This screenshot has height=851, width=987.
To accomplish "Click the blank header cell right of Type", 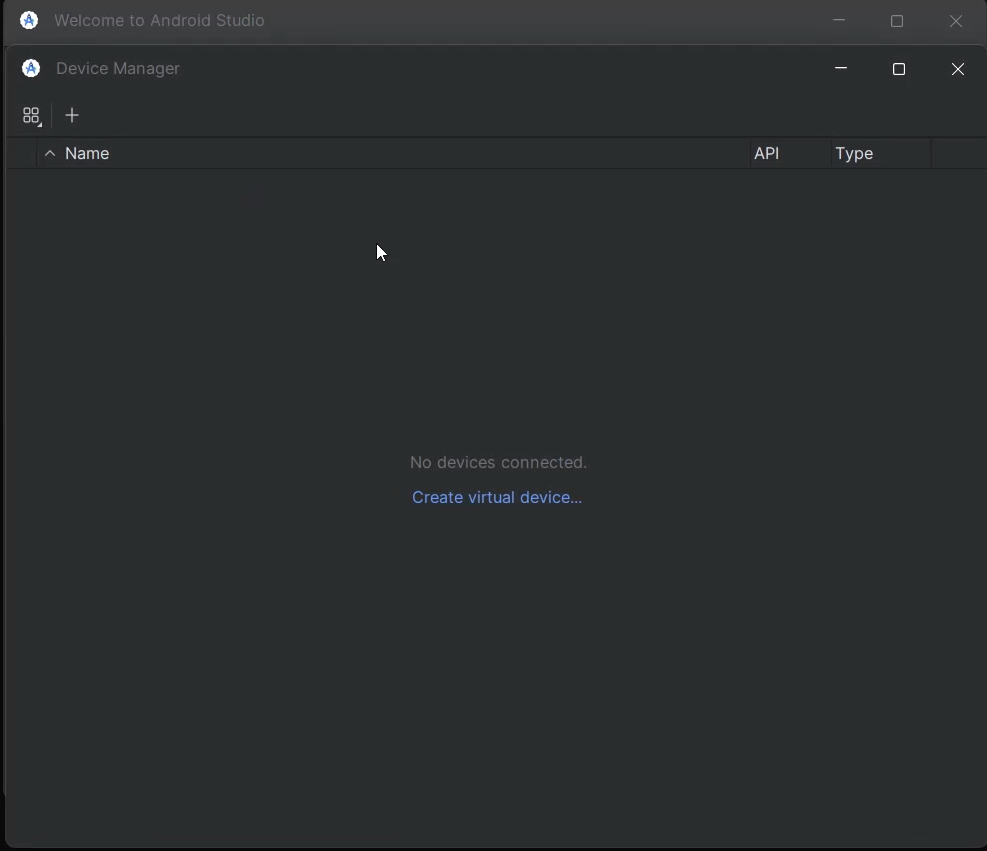I will tap(958, 154).
